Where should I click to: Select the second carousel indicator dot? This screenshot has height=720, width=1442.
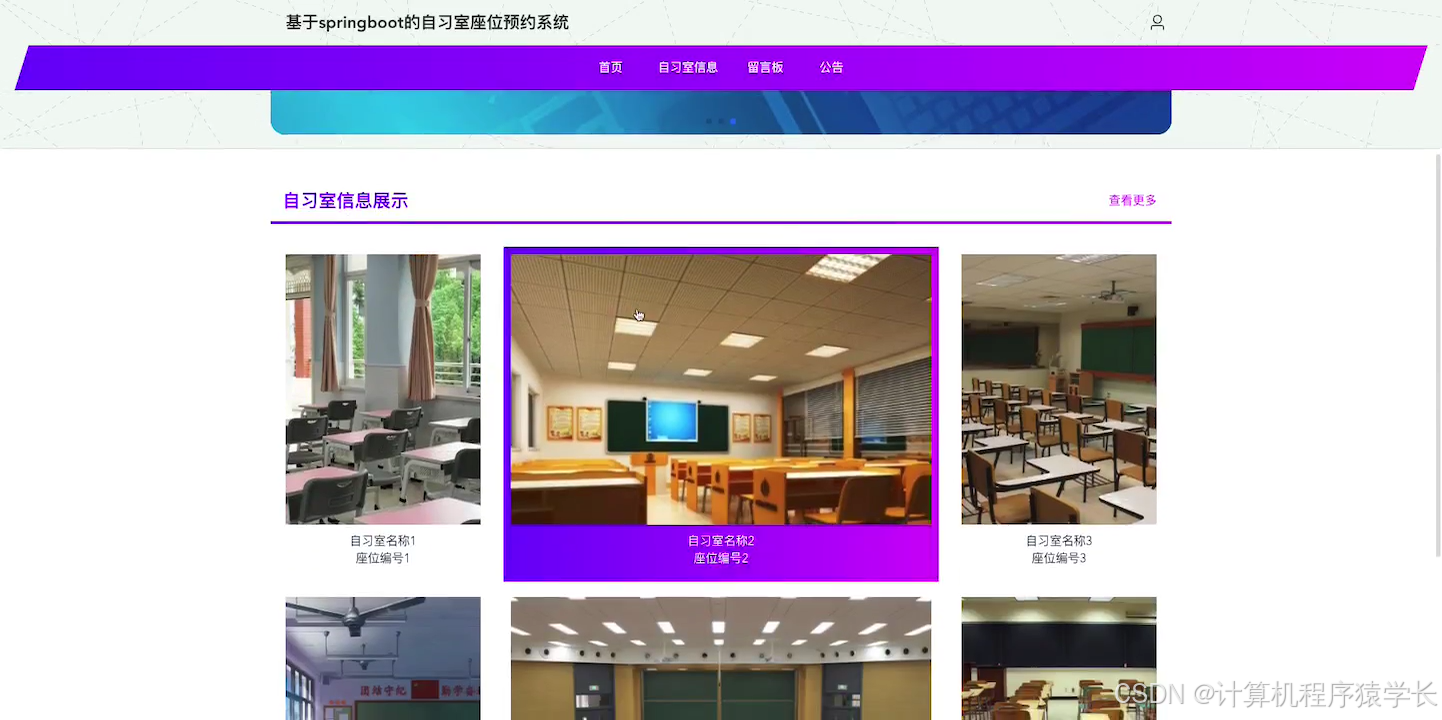[x=721, y=121]
